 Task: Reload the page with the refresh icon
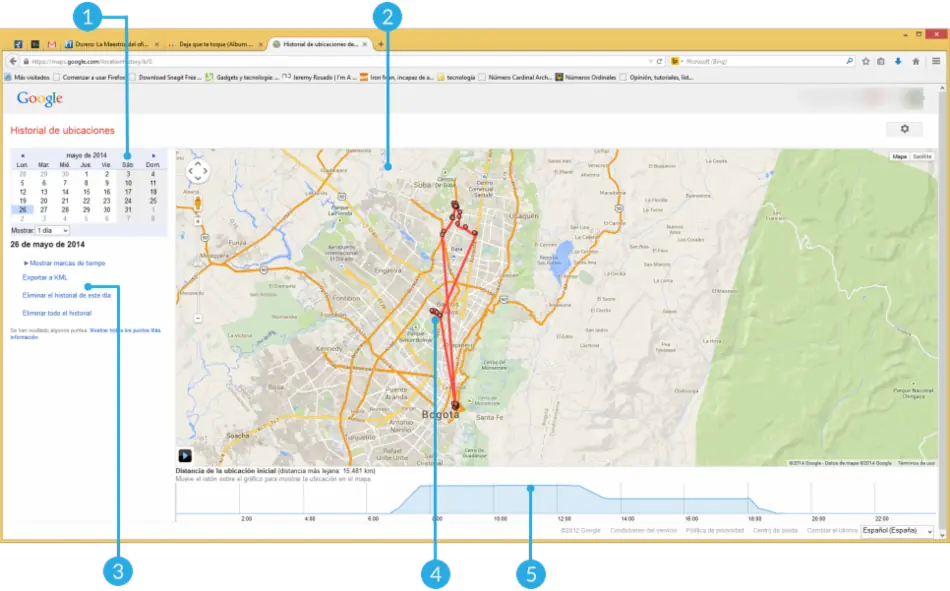click(659, 61)
